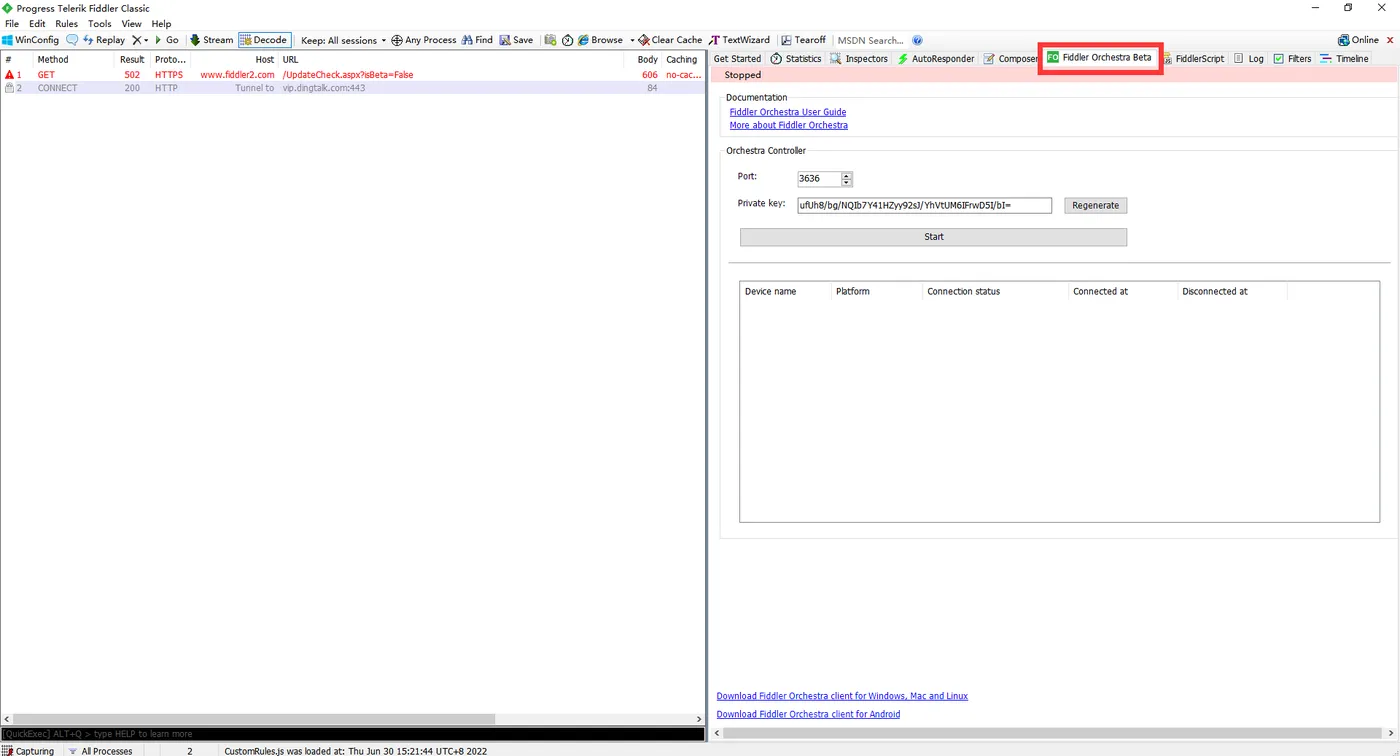The height and width of the screenshot is (756, 1400).
Task: Sort sessions by Result column
Action: pyautogui.click(x=132, y=59)
